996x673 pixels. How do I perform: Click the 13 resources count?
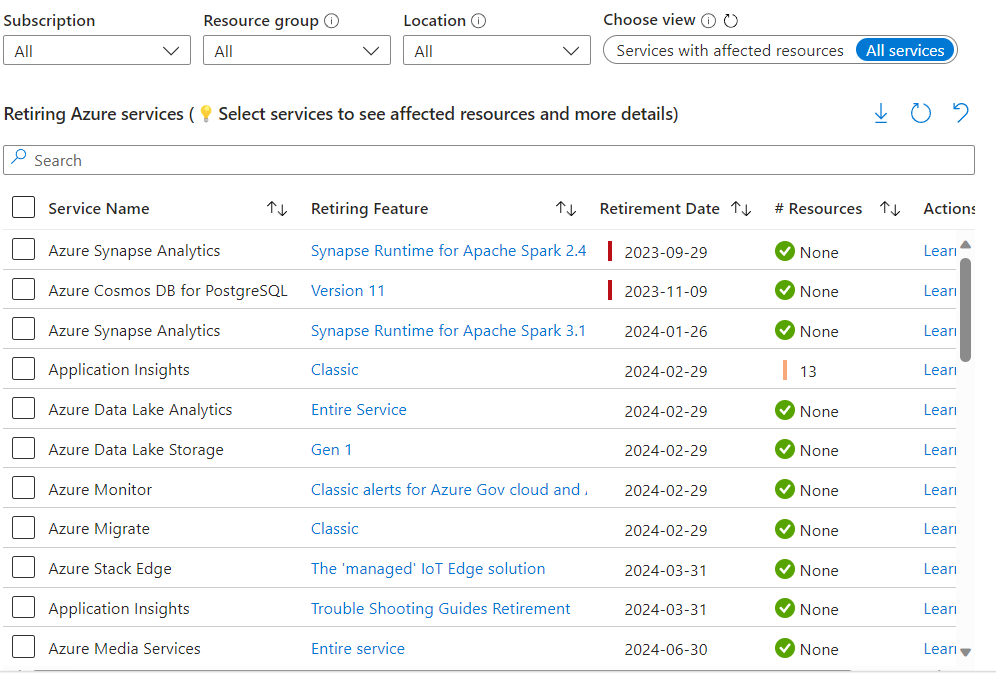[808, 371]
